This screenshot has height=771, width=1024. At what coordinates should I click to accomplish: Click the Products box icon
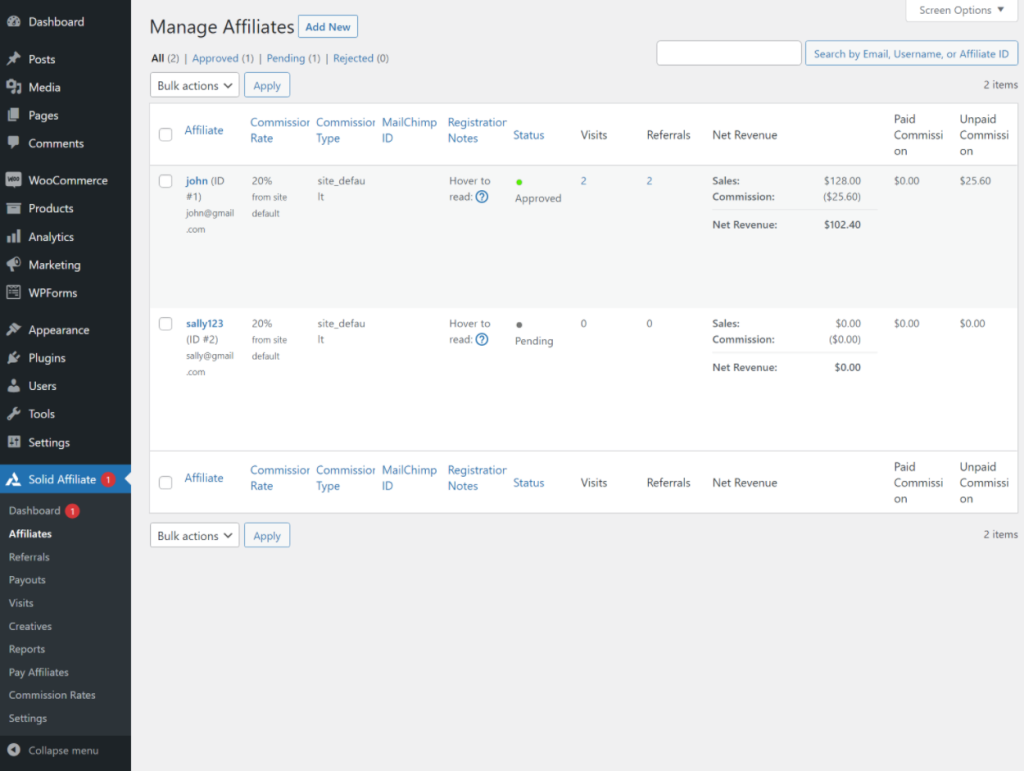click(14, 208)
